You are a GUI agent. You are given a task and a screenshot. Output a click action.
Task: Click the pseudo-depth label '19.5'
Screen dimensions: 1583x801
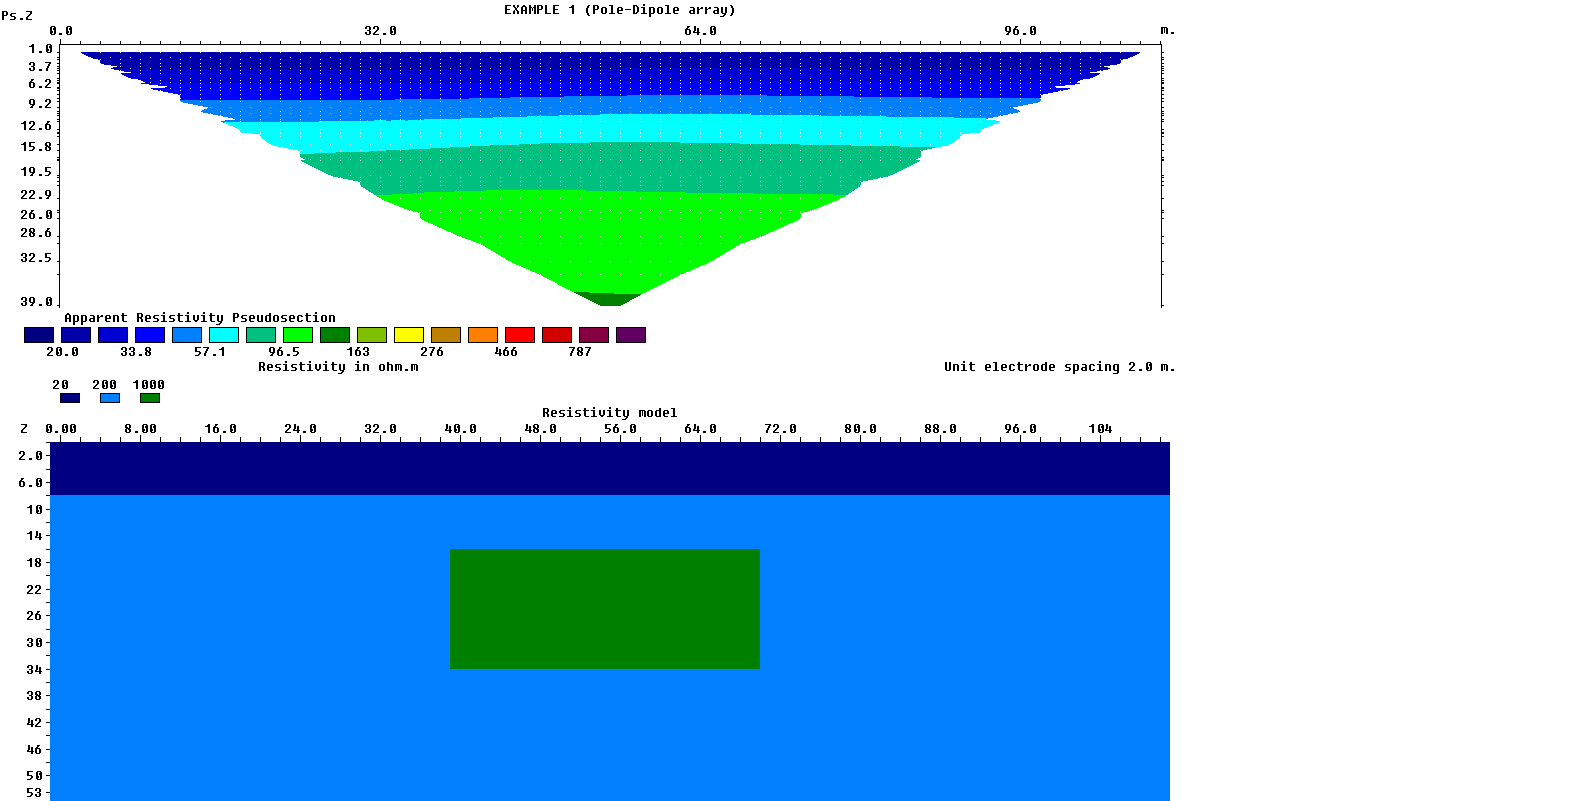click(x=37, y=172)
